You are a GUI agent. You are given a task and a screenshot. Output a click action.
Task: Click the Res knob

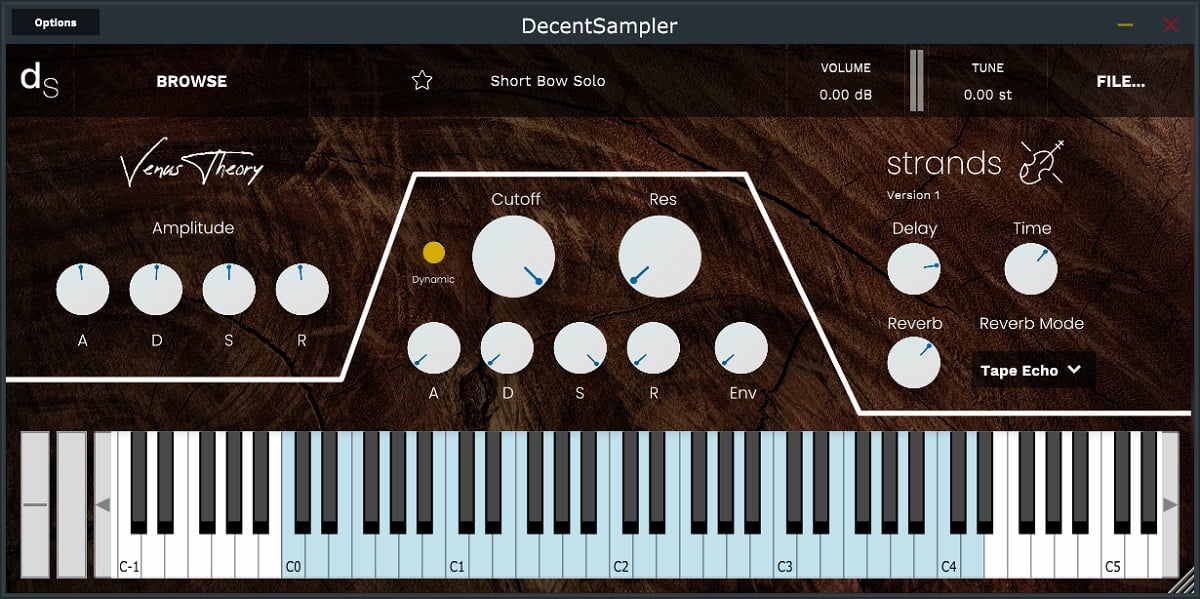pos(660,256)
